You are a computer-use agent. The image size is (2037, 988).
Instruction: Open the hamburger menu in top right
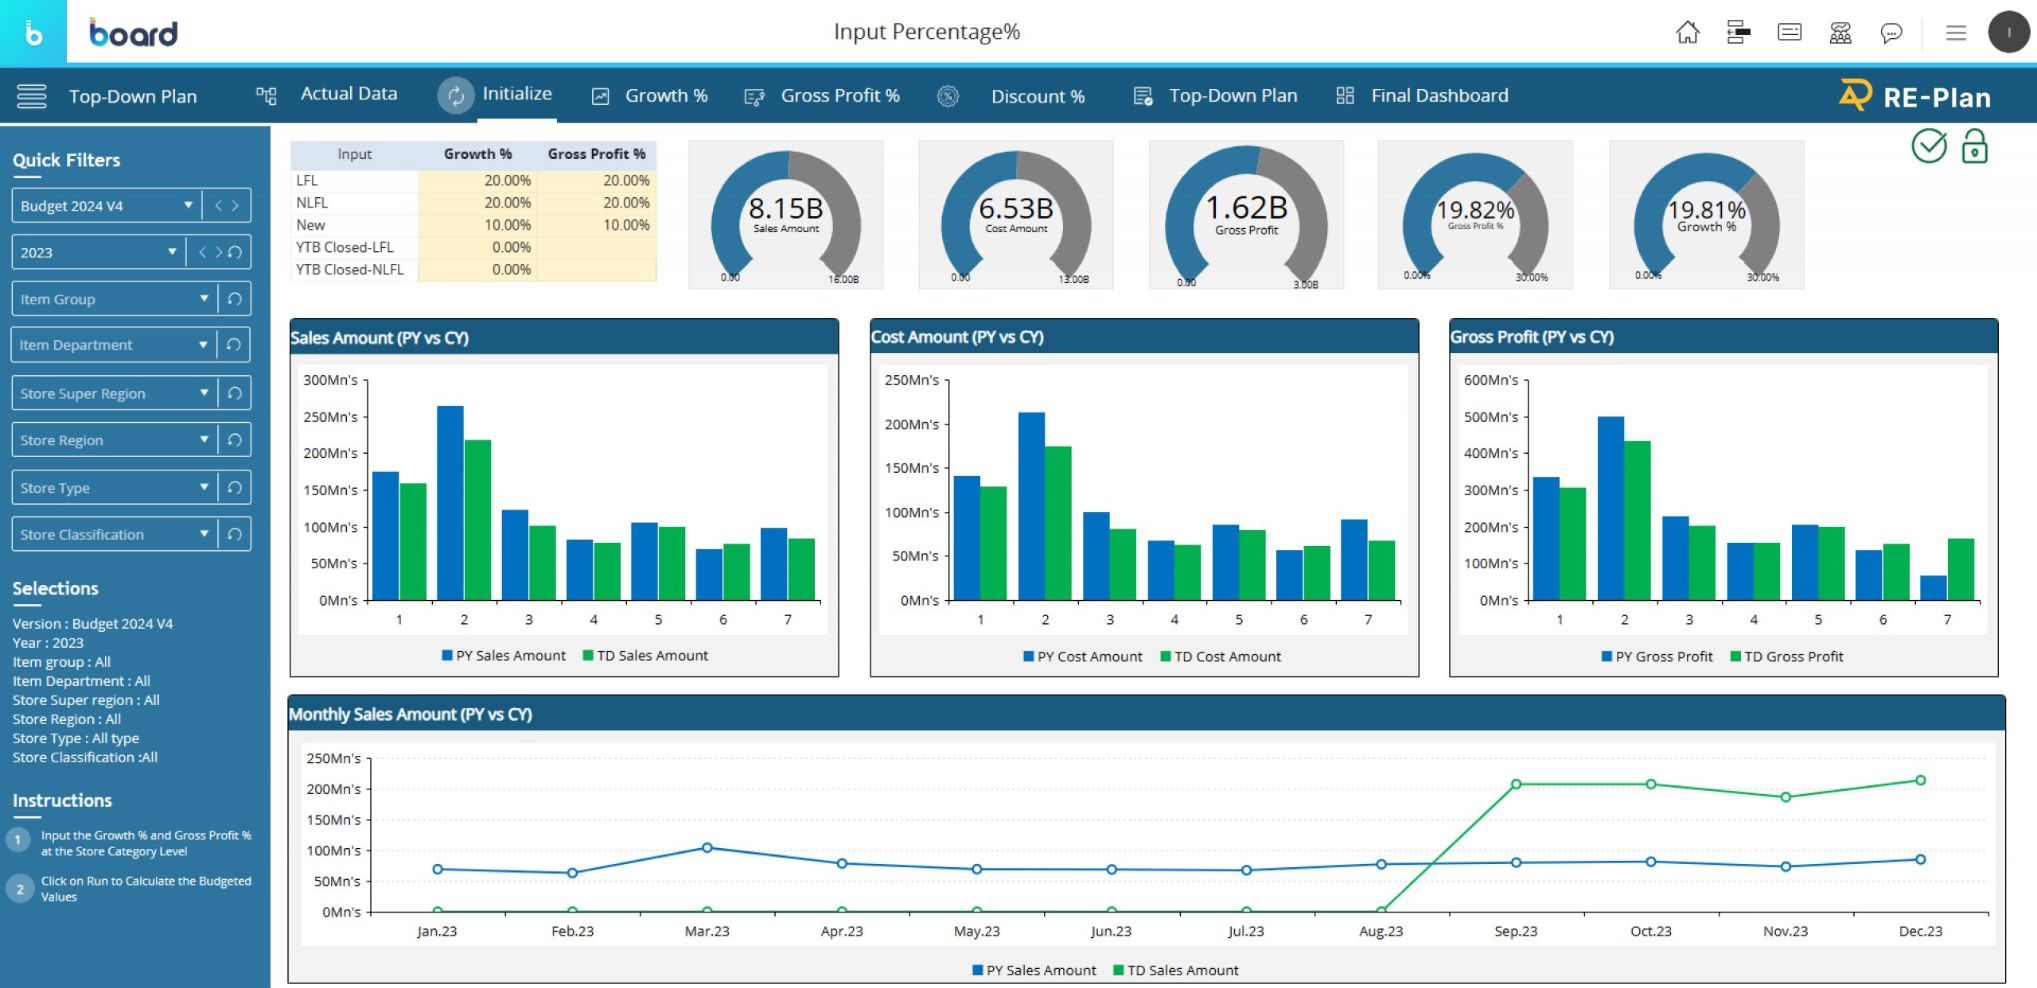point(1956,33)
